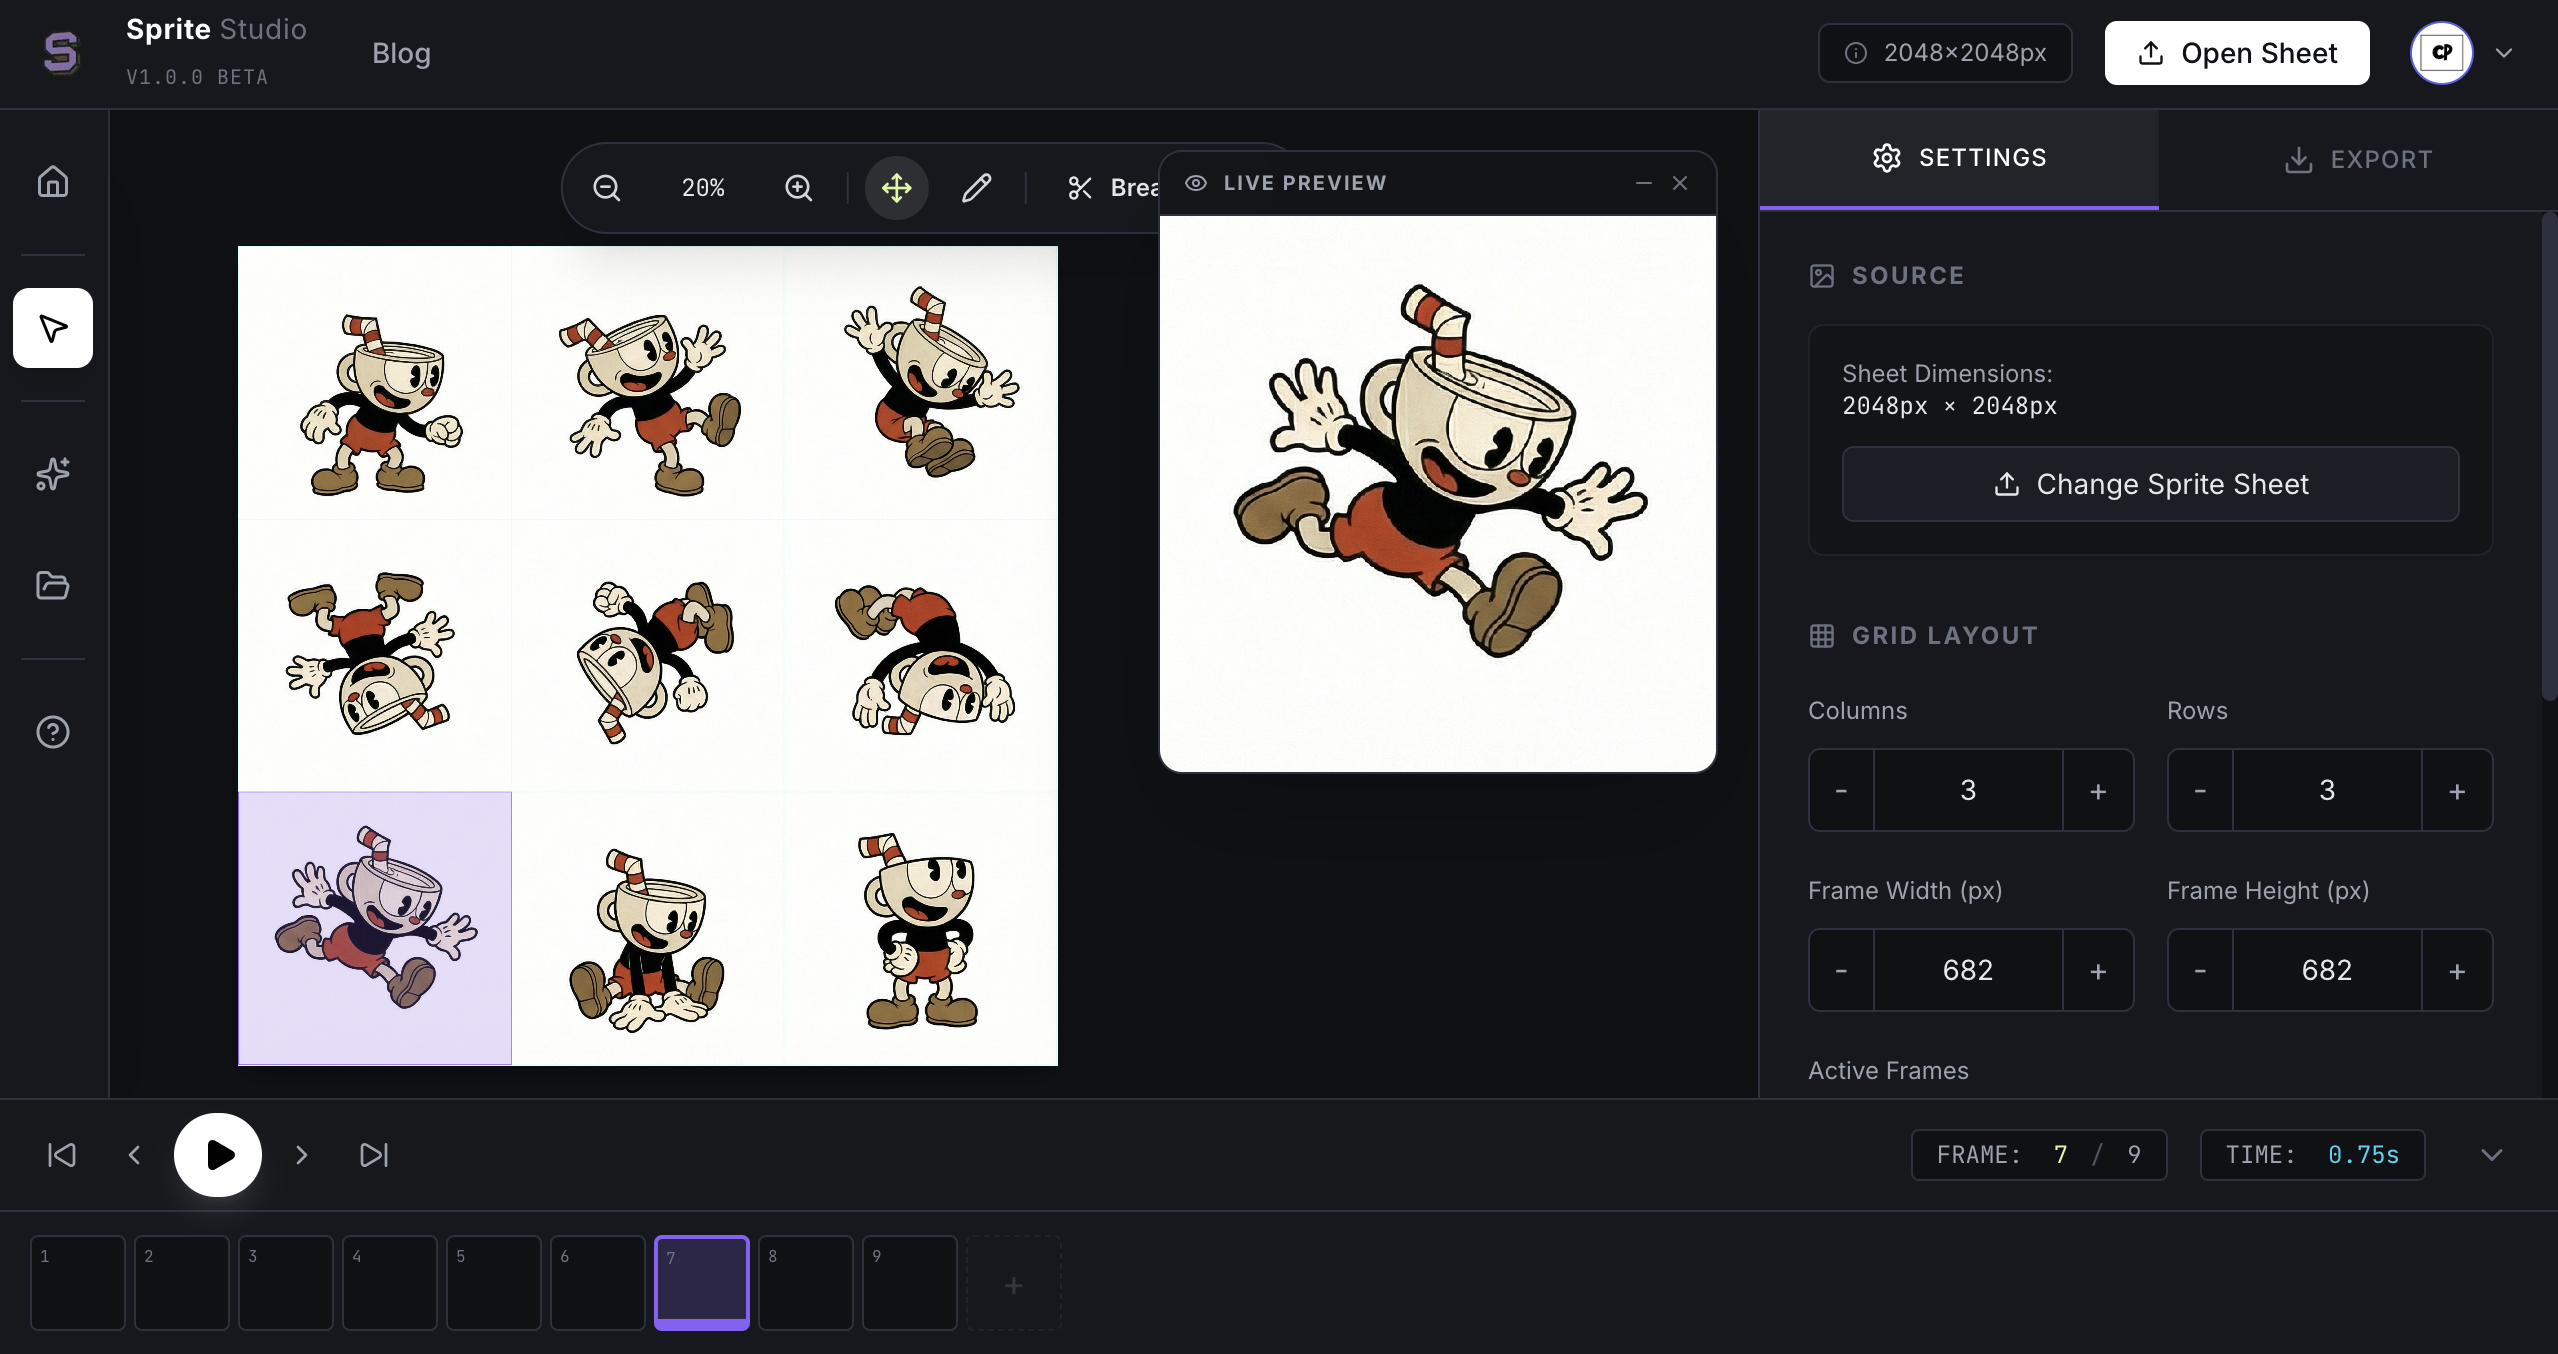Click Open Sheet in the top bar

click(x=2235, y=53)
